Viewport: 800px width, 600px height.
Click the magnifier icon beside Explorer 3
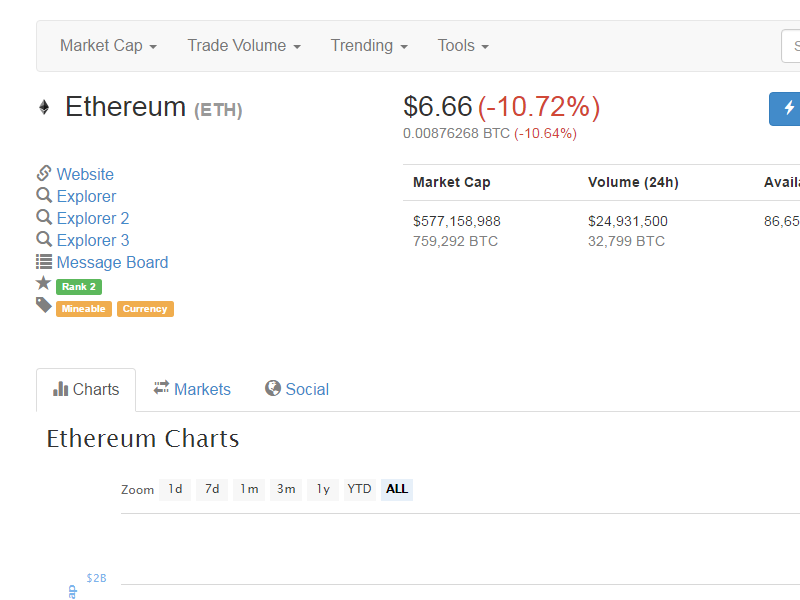tap(44, 239)
